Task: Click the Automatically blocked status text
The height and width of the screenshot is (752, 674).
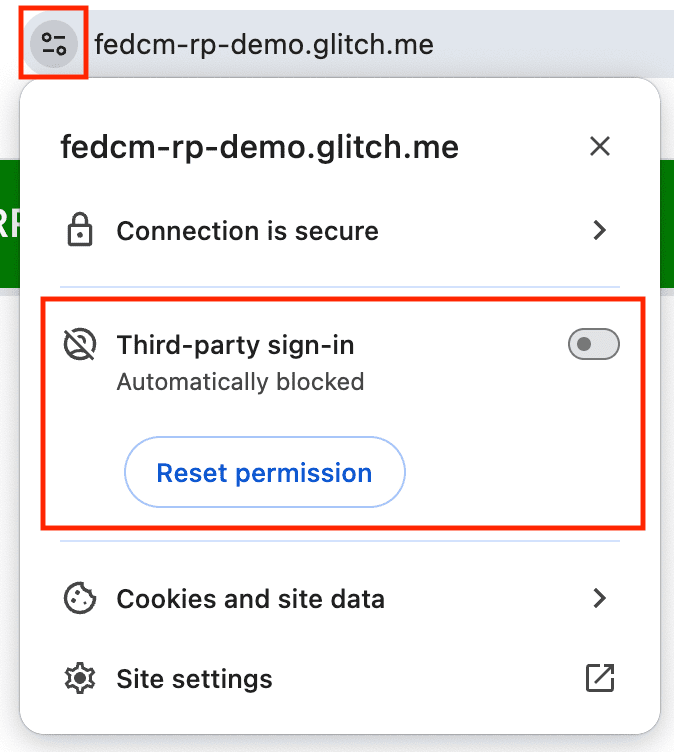Action: tap(240, 381)
